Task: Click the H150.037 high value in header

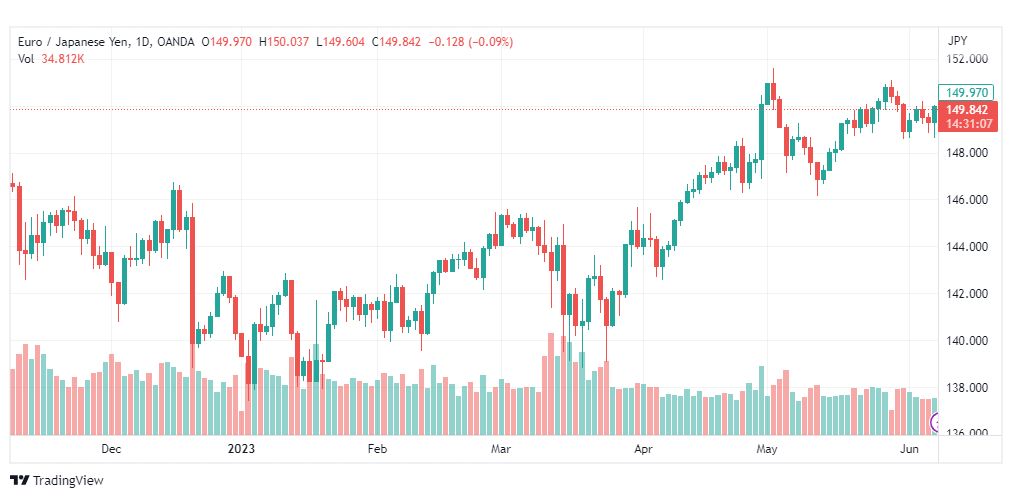Action: coord(284,42)
